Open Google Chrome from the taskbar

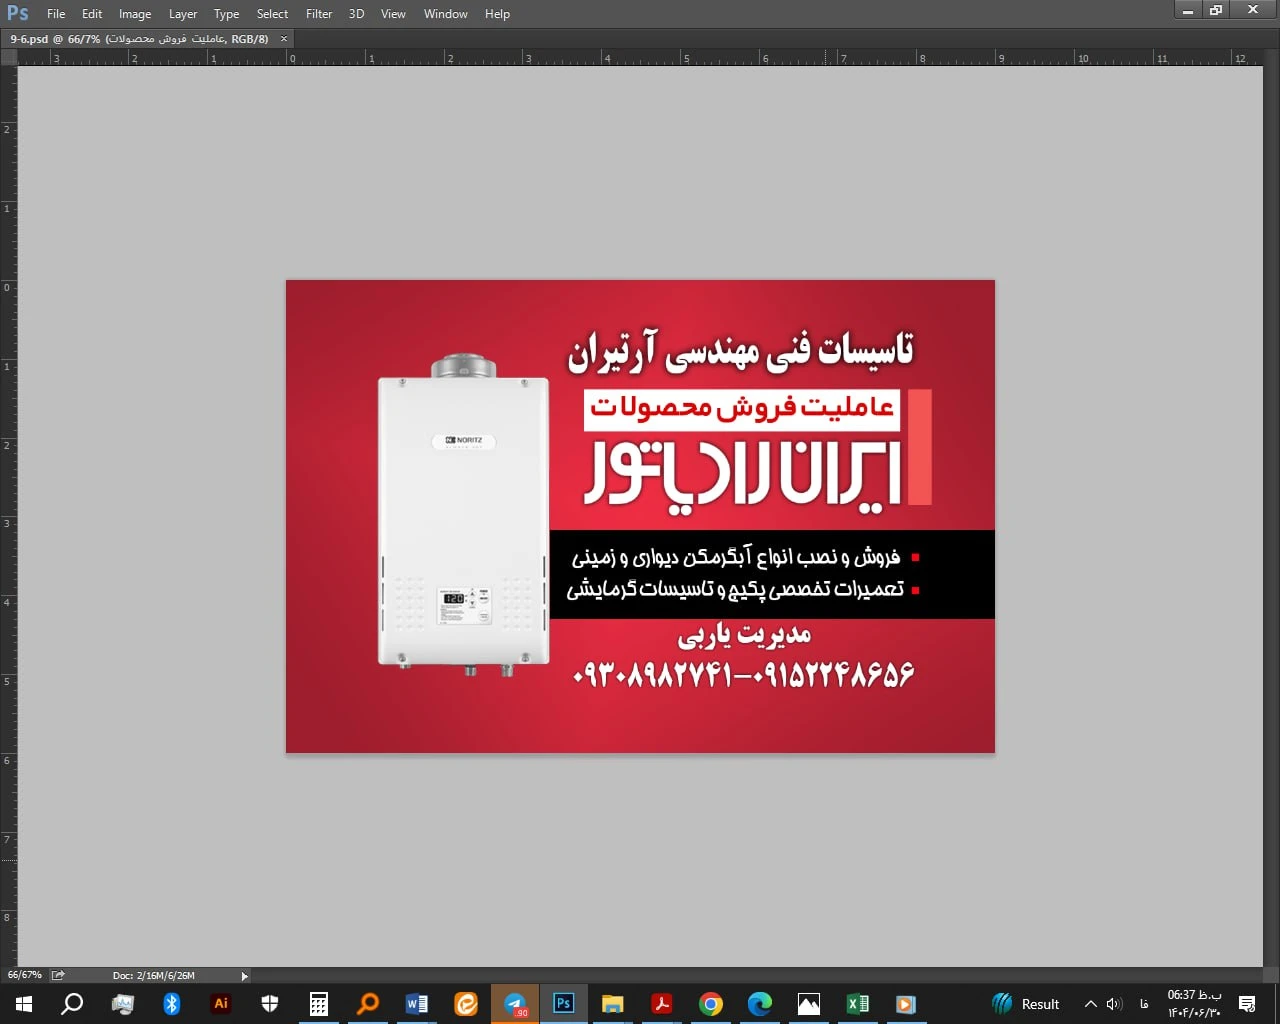pyautogui.click(x=711, y=1004)
